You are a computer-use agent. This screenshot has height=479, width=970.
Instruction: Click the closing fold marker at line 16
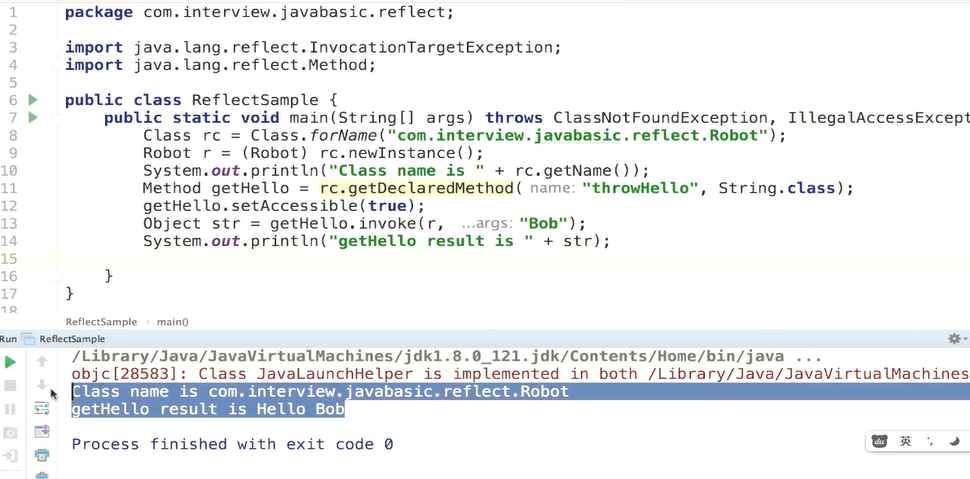pos(56,276)
